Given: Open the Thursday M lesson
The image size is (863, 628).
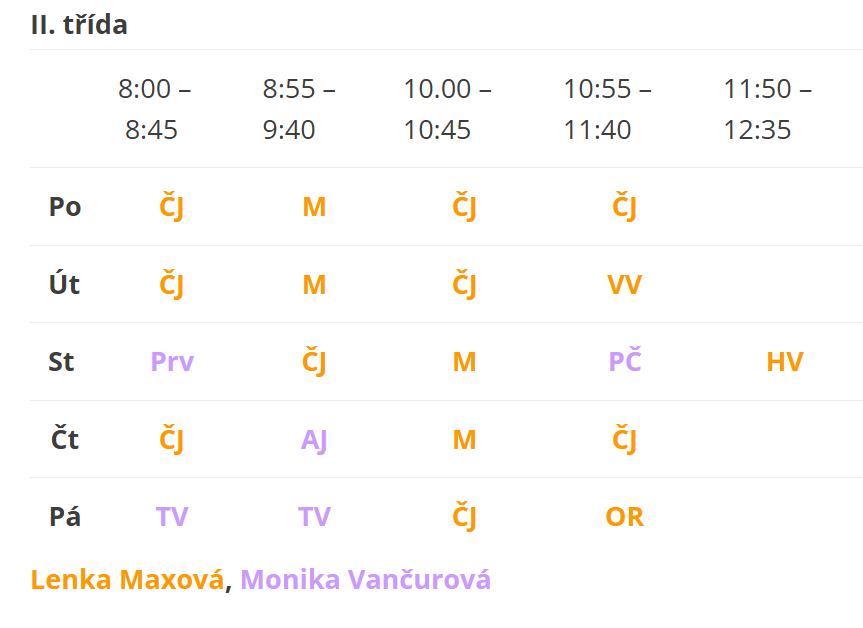Looking at the screenshot, I should pos(464,440).
